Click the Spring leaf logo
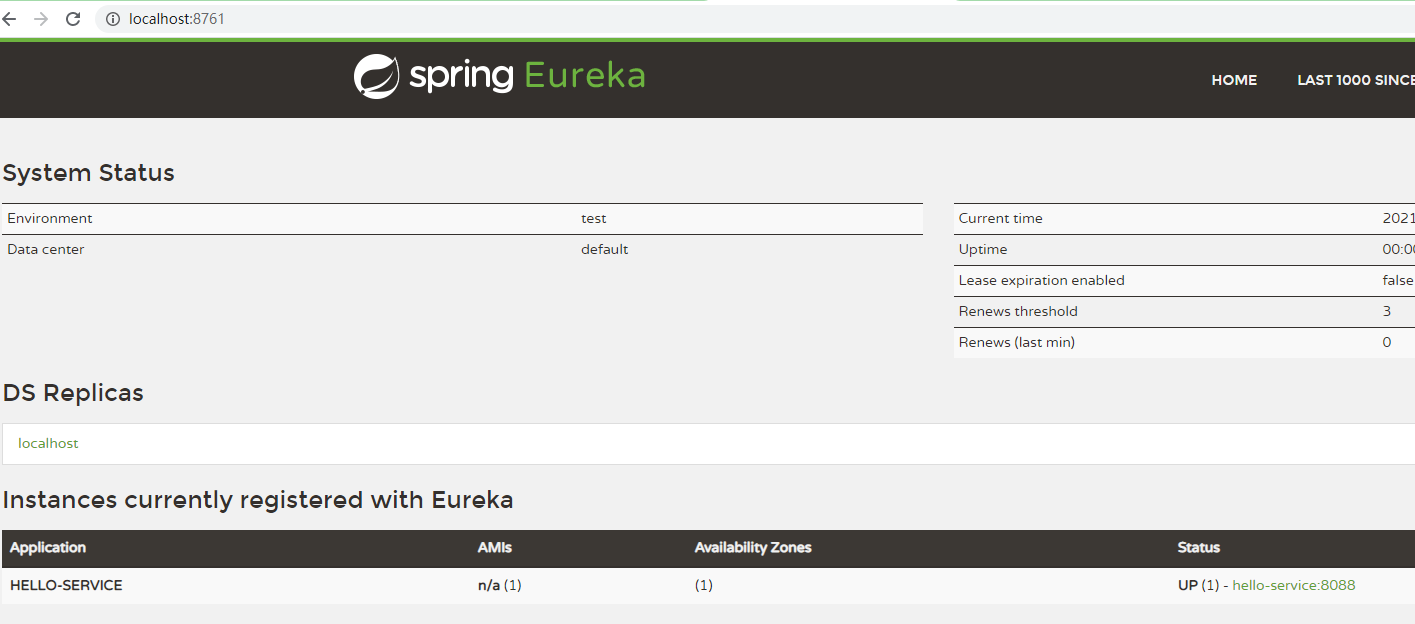 click(376, 76)
